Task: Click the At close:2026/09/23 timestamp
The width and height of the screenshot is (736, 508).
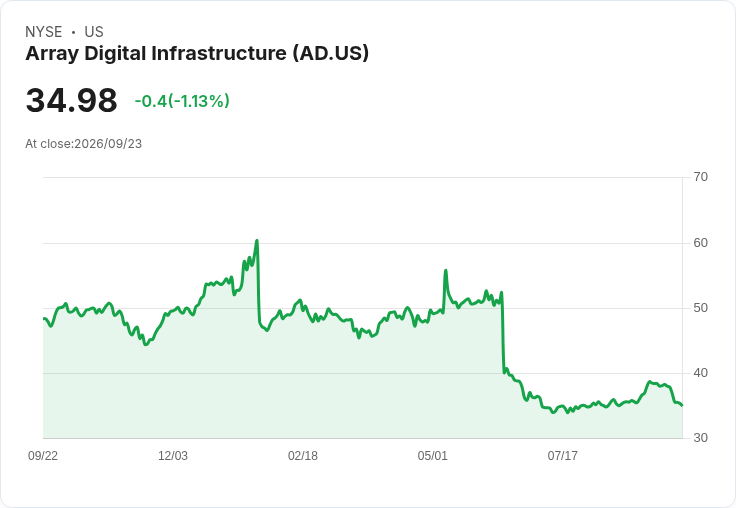Action: 84,144
